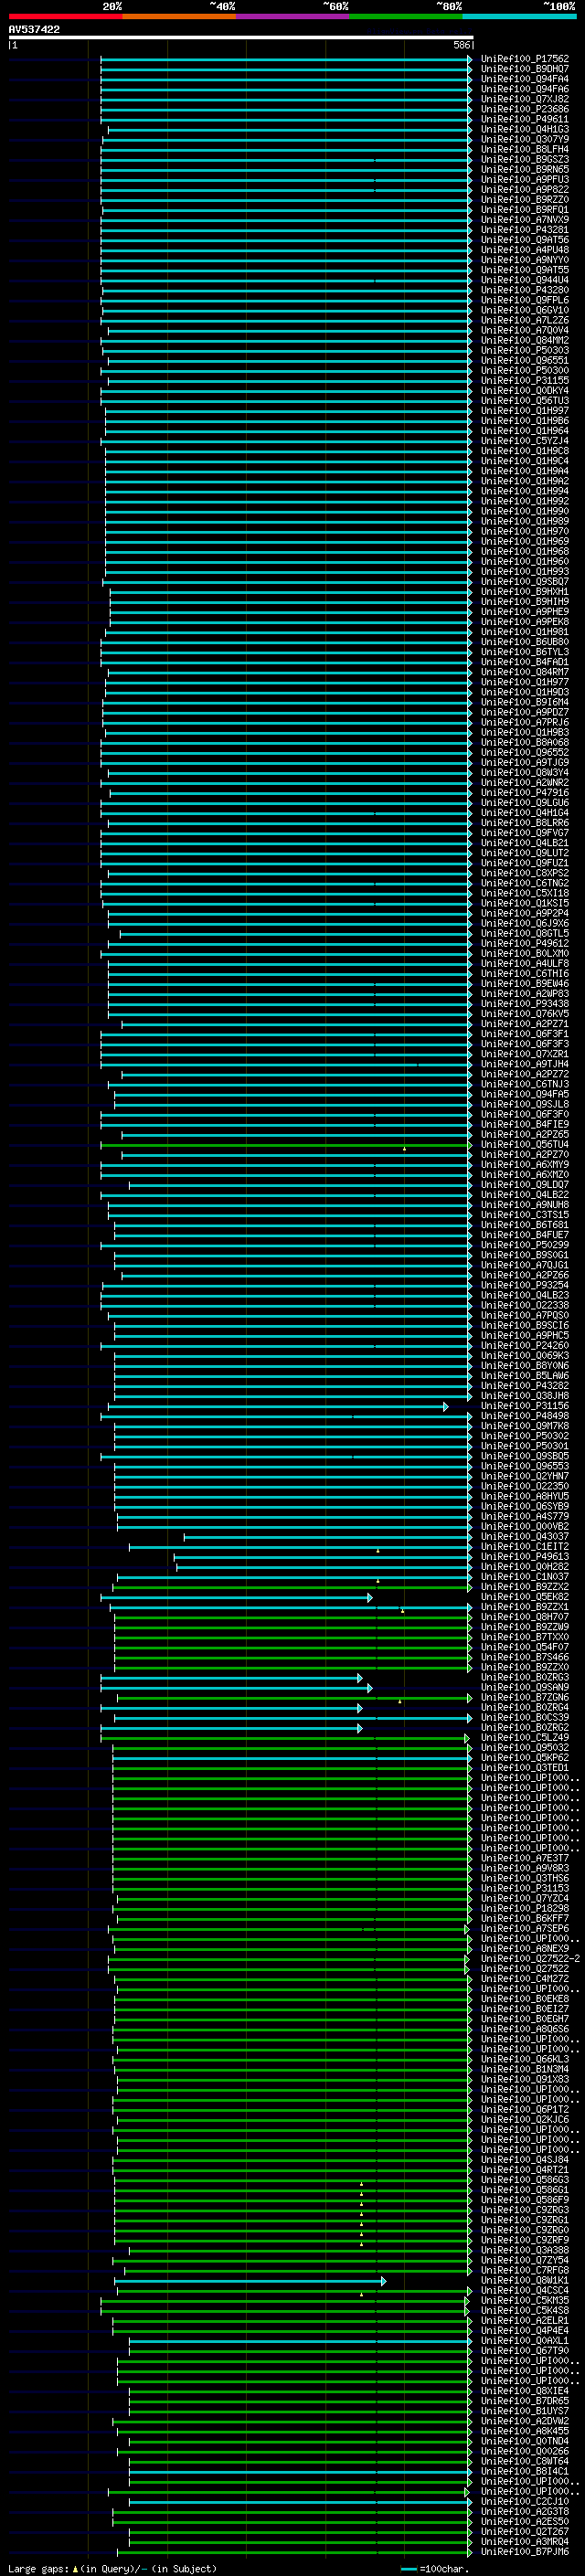
Task: Select the UniRef100_C9ZRG3 label
Action: tap(524, 2209)
